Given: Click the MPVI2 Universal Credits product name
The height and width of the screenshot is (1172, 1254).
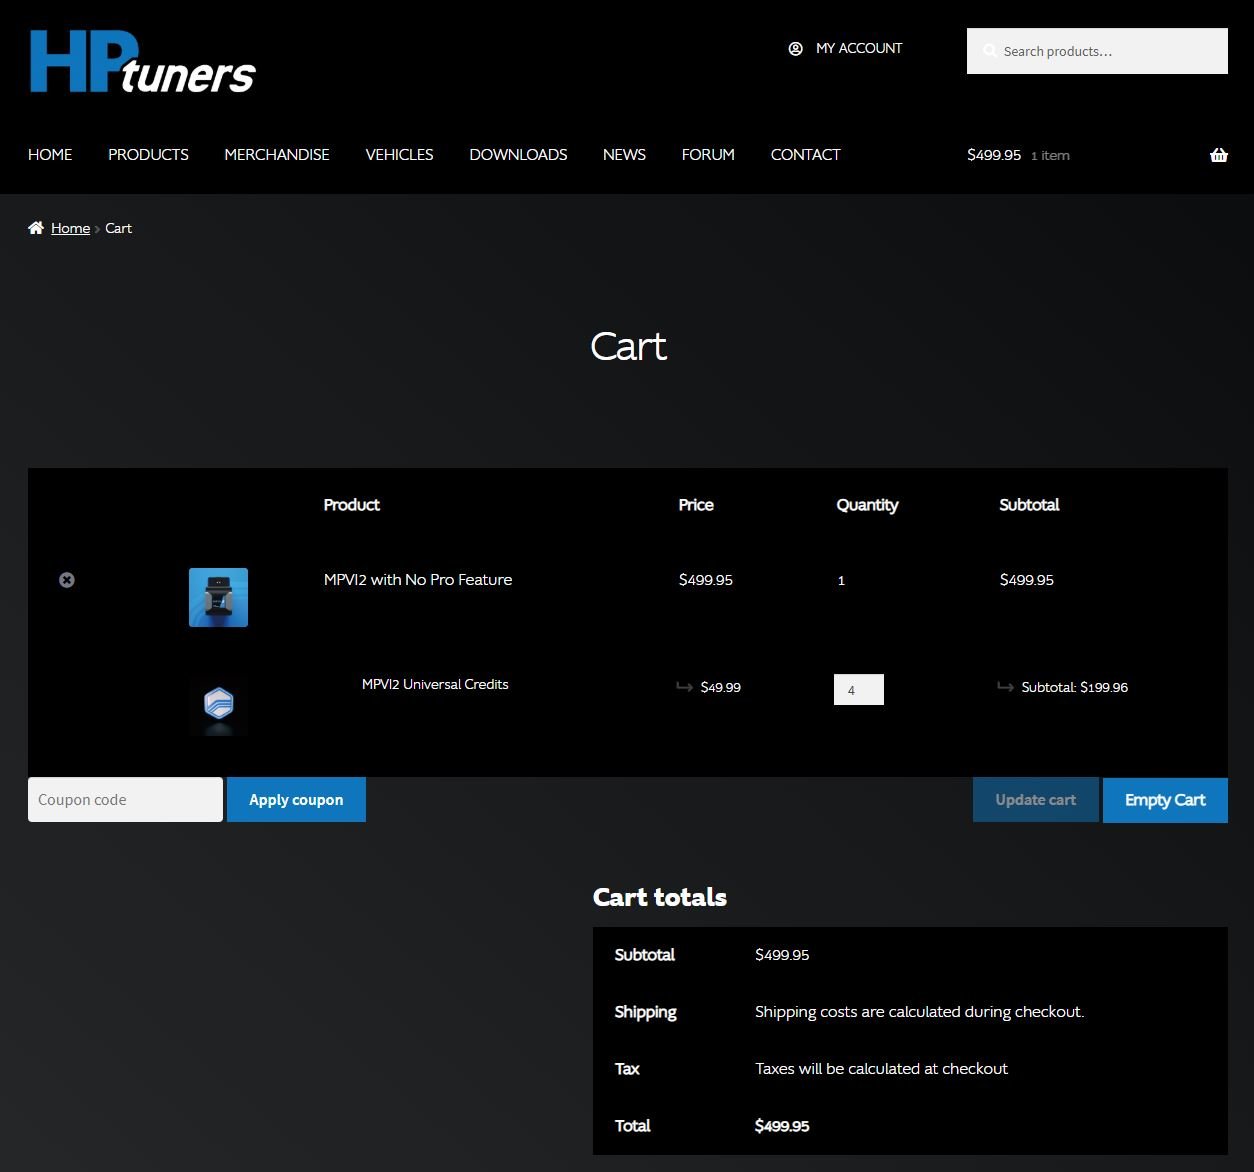Looking at the screenshot, I should pos(435,685).
